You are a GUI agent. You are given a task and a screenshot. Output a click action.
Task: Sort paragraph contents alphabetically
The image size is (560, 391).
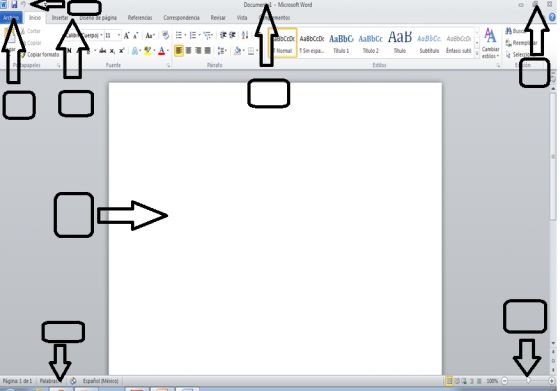click(245, 35)
